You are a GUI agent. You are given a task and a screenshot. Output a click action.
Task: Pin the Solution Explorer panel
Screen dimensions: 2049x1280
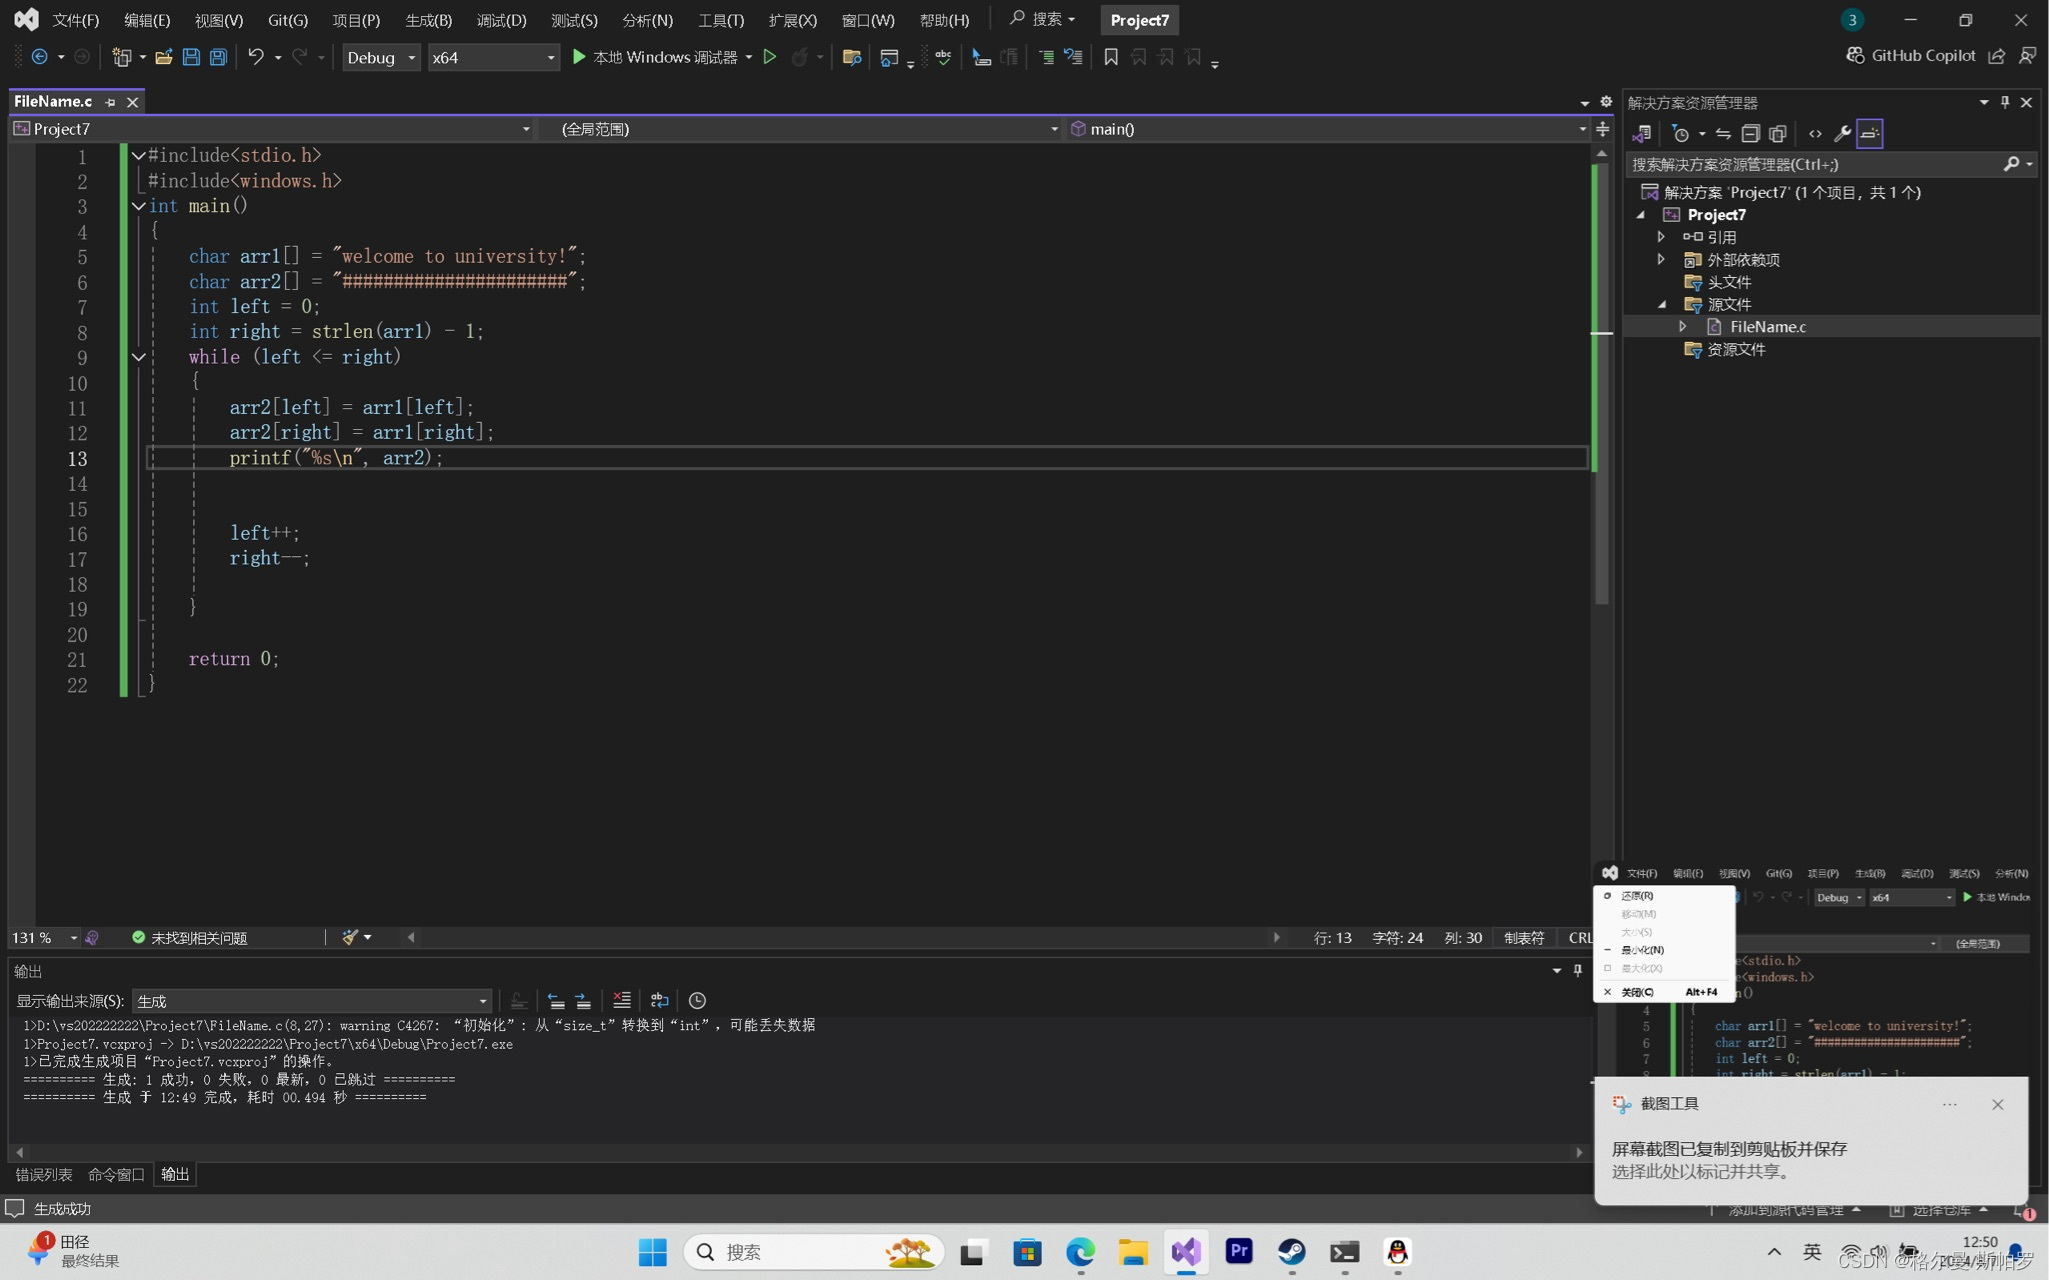2005,102
